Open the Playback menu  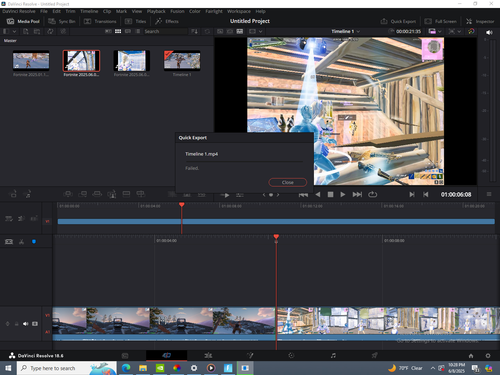(156, 11)
